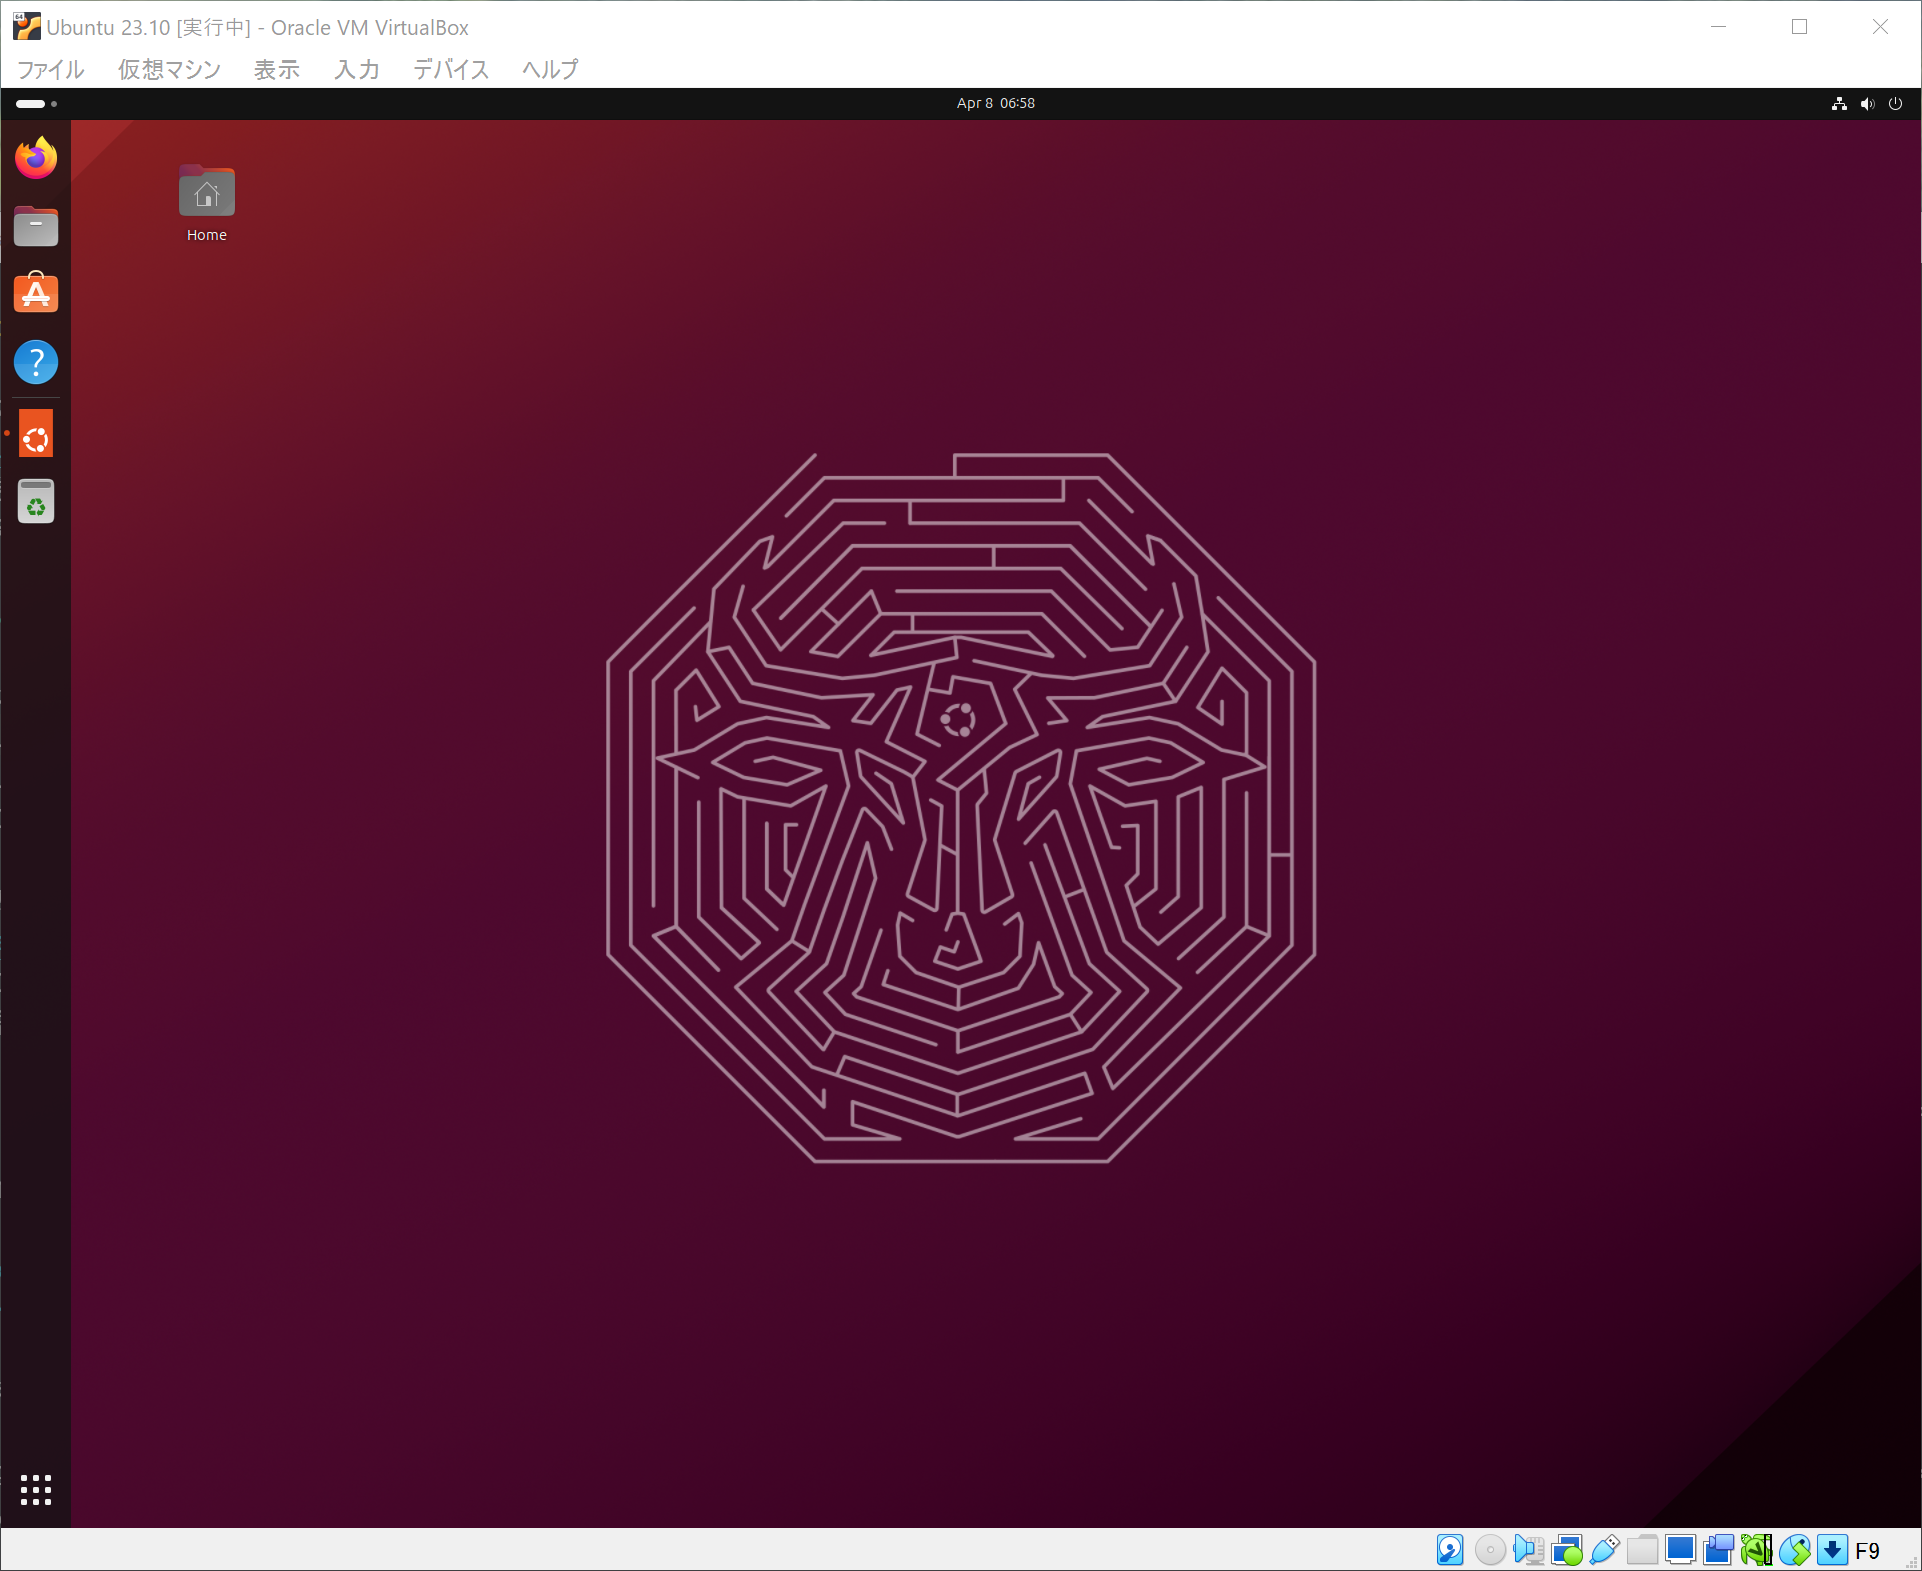
Task: Click the optical drive status icon
Action: tap(1489, 1550)
